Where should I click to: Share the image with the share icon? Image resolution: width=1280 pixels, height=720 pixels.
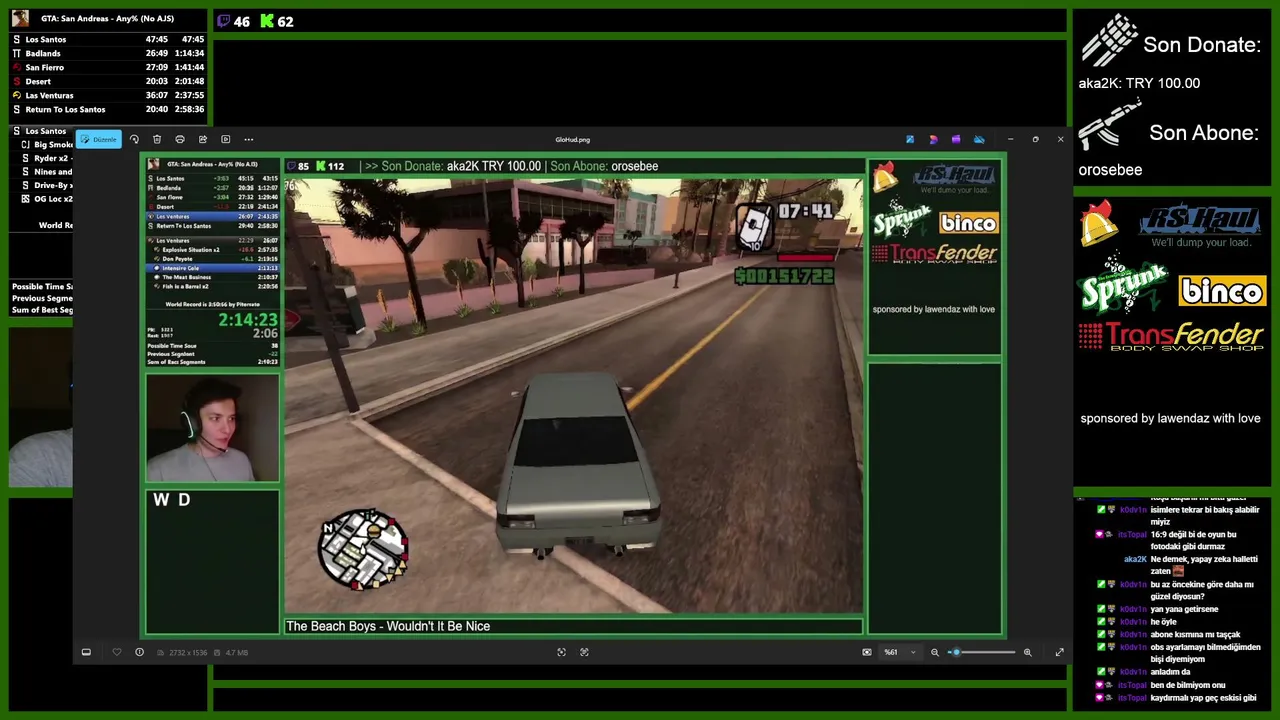coord(203,139)
